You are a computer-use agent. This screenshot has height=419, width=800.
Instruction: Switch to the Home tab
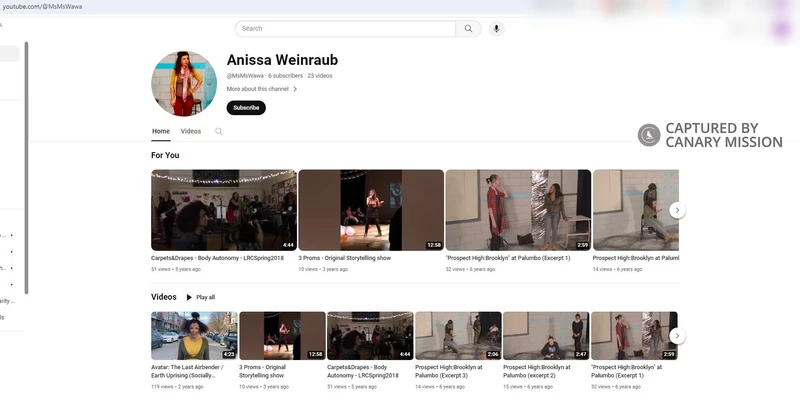click(x=161, y=131)
